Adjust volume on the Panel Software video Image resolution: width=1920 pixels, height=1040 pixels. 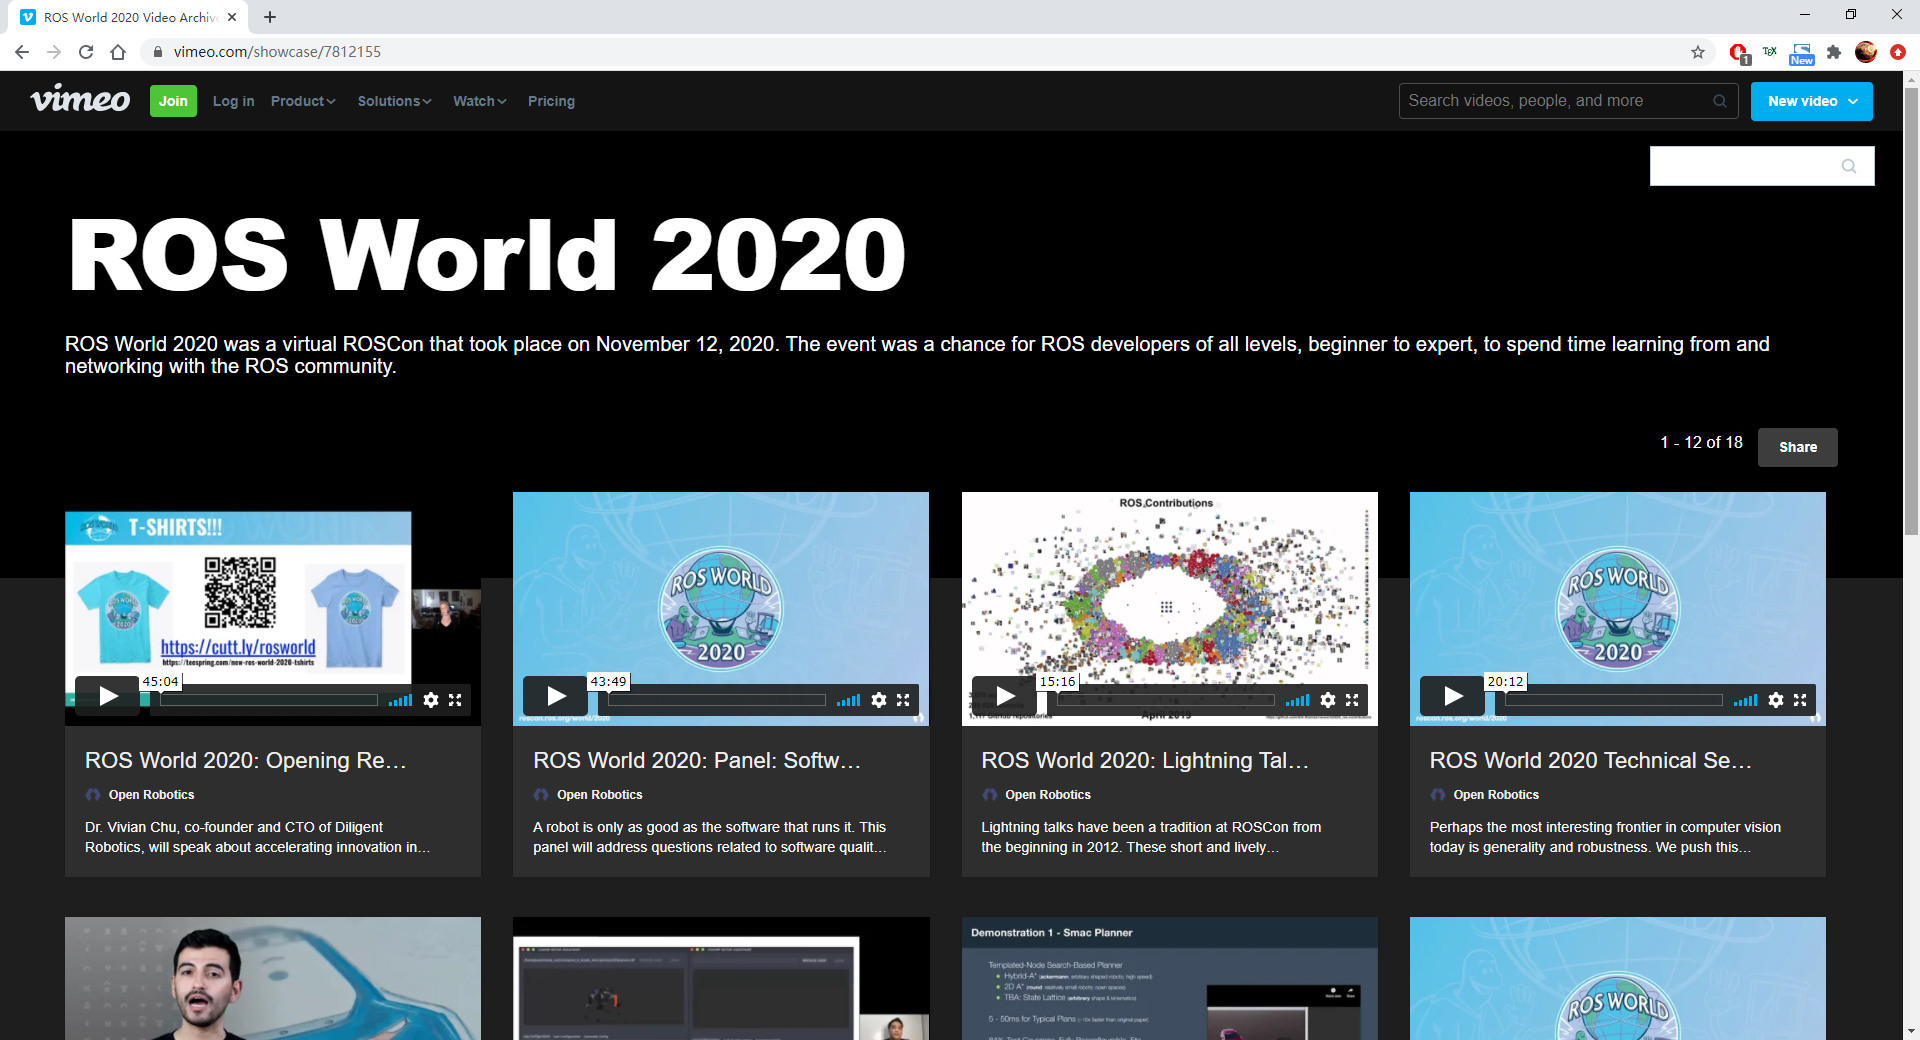coord(848,700)
